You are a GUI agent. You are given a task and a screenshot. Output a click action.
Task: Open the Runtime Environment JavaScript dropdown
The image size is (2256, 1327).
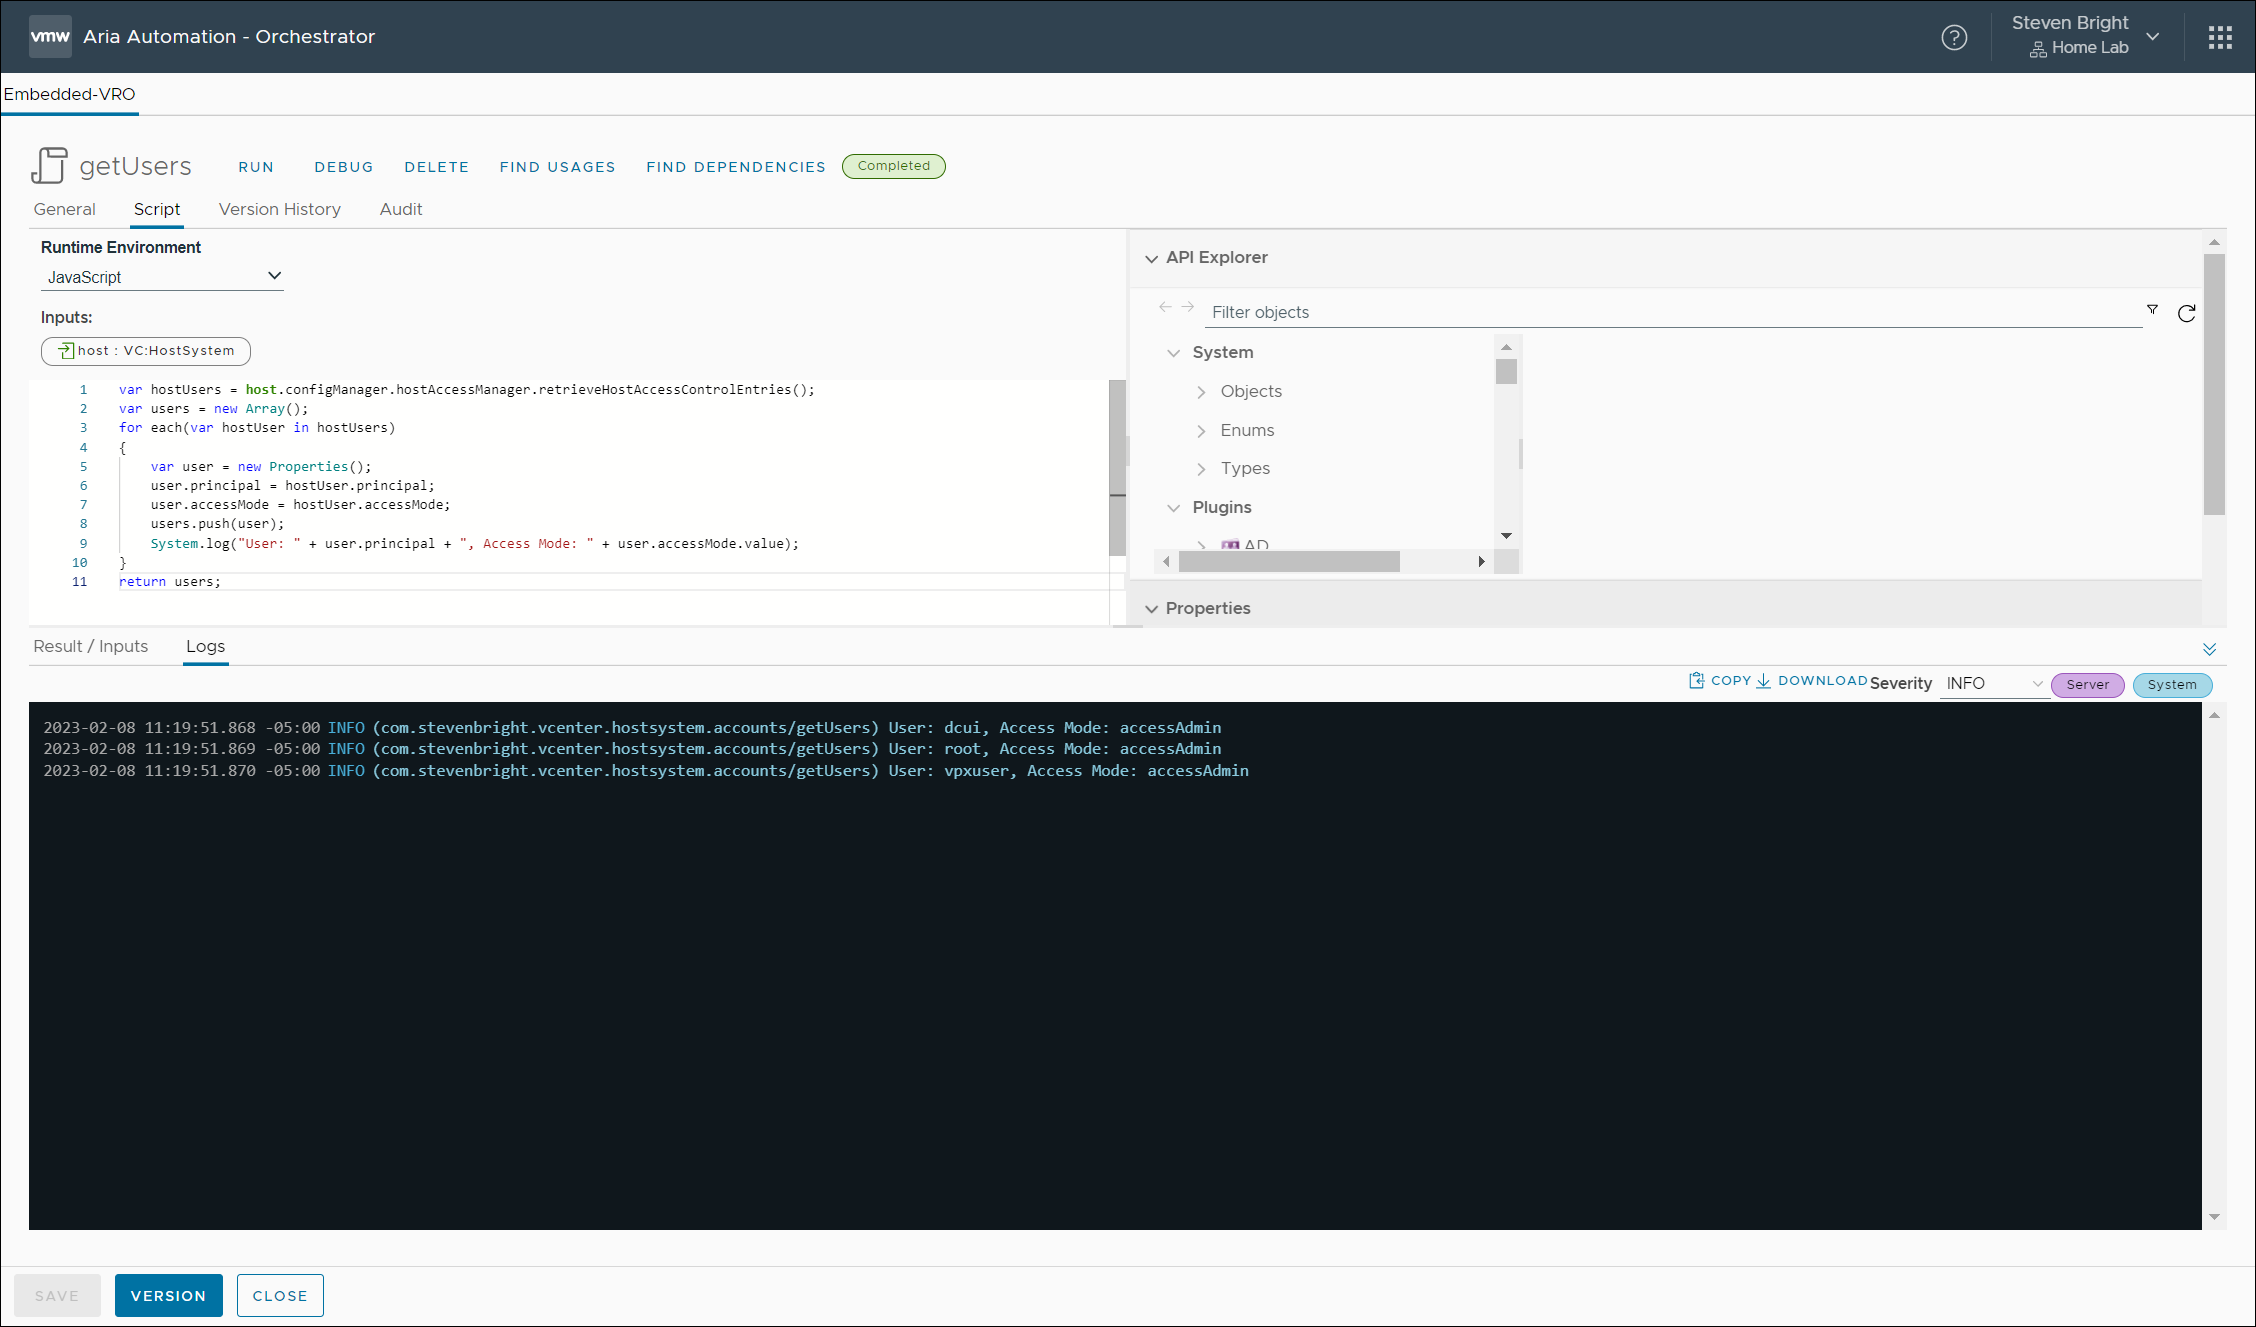pos(162,277)
